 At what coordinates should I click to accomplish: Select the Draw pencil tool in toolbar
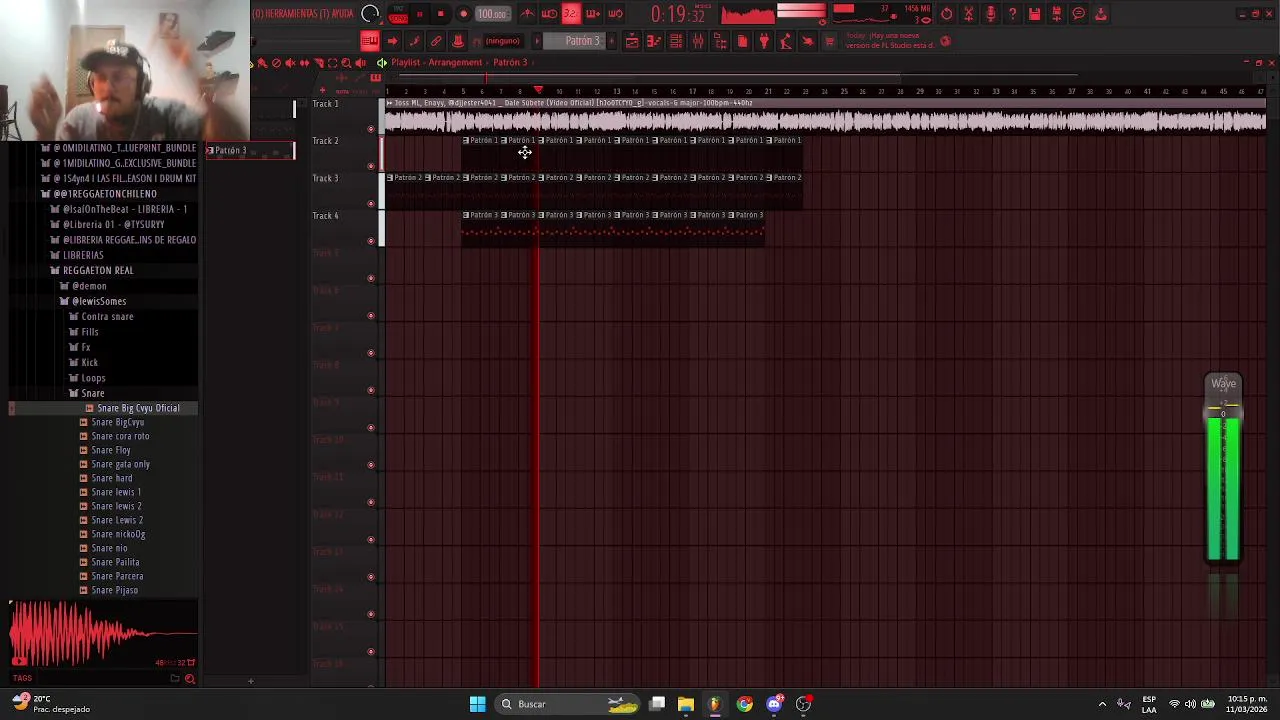(x=414, y=41)
